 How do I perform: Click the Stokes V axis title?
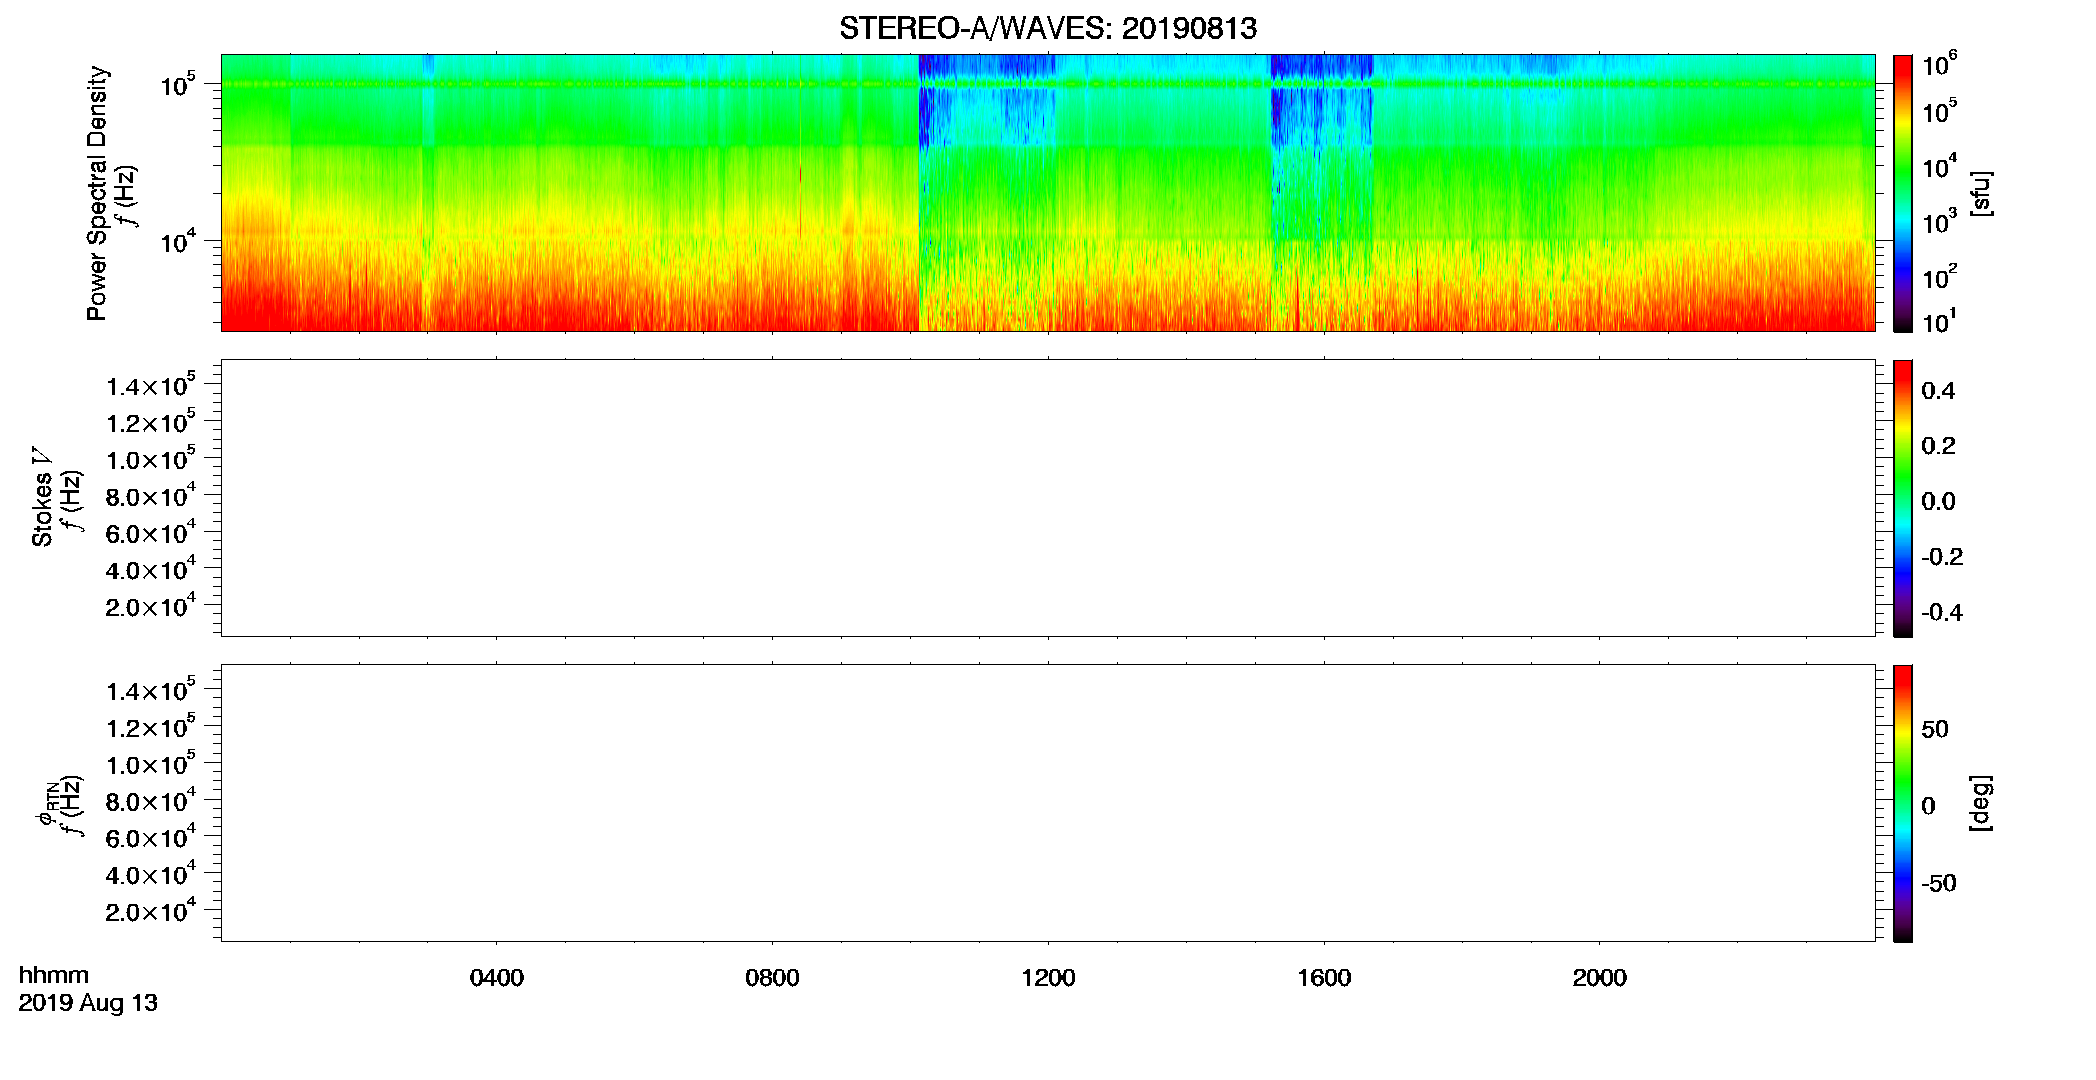click(x=42, y=498)
